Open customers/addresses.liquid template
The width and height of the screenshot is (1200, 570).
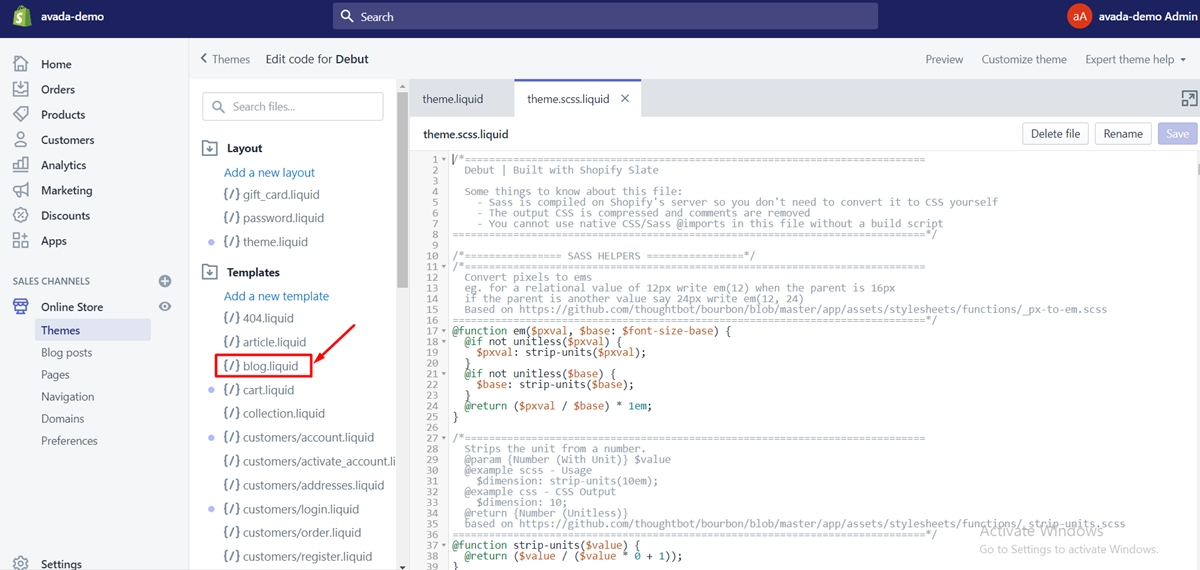click(304, 485)
